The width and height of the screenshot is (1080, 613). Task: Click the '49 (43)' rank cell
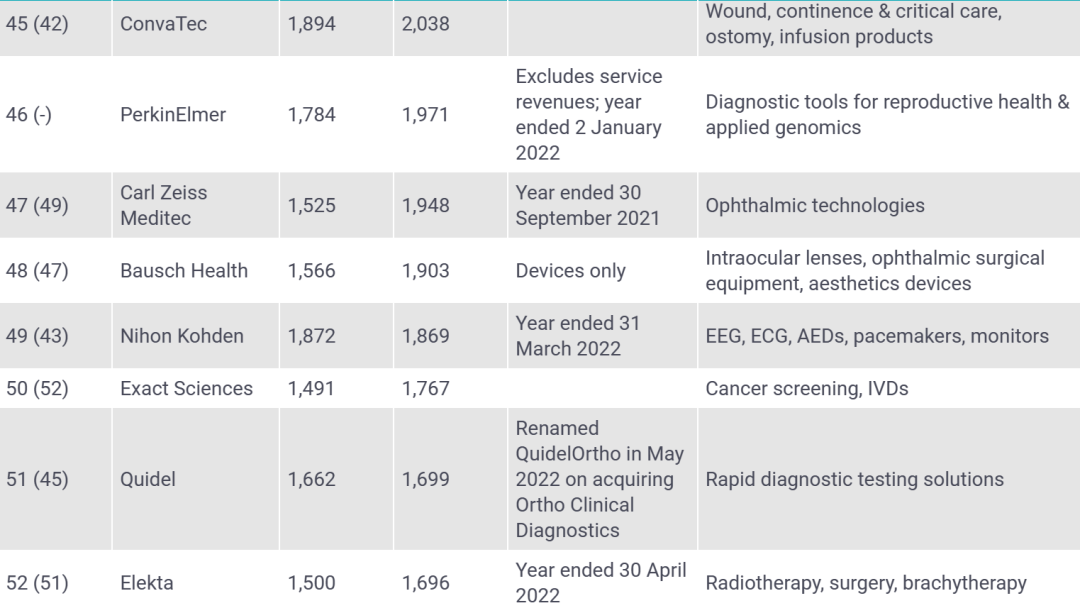point(37,336)
